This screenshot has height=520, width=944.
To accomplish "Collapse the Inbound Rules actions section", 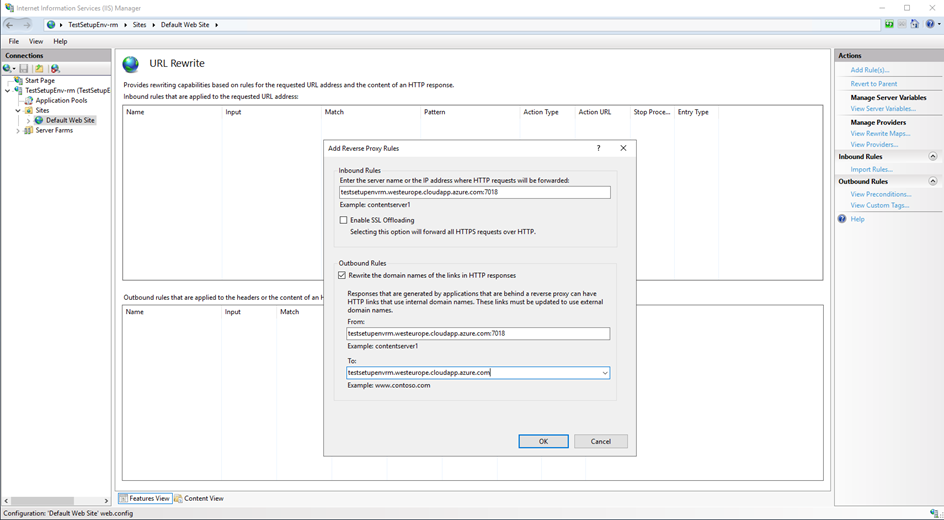I will [932, 157].
